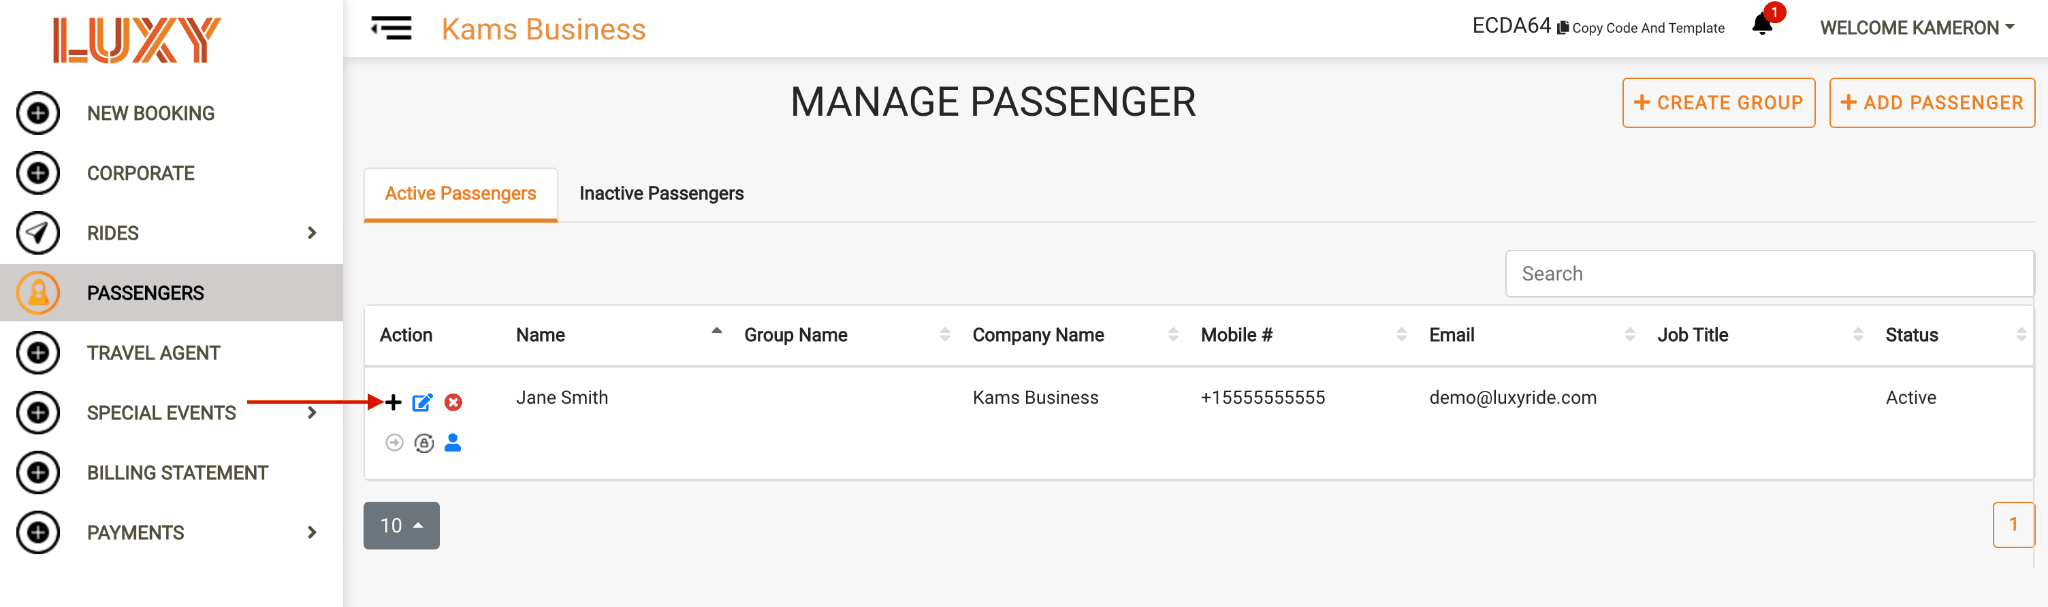The image size is (2048, 607).
Task: Click the Create Group button
Action: pos(1719,103)
